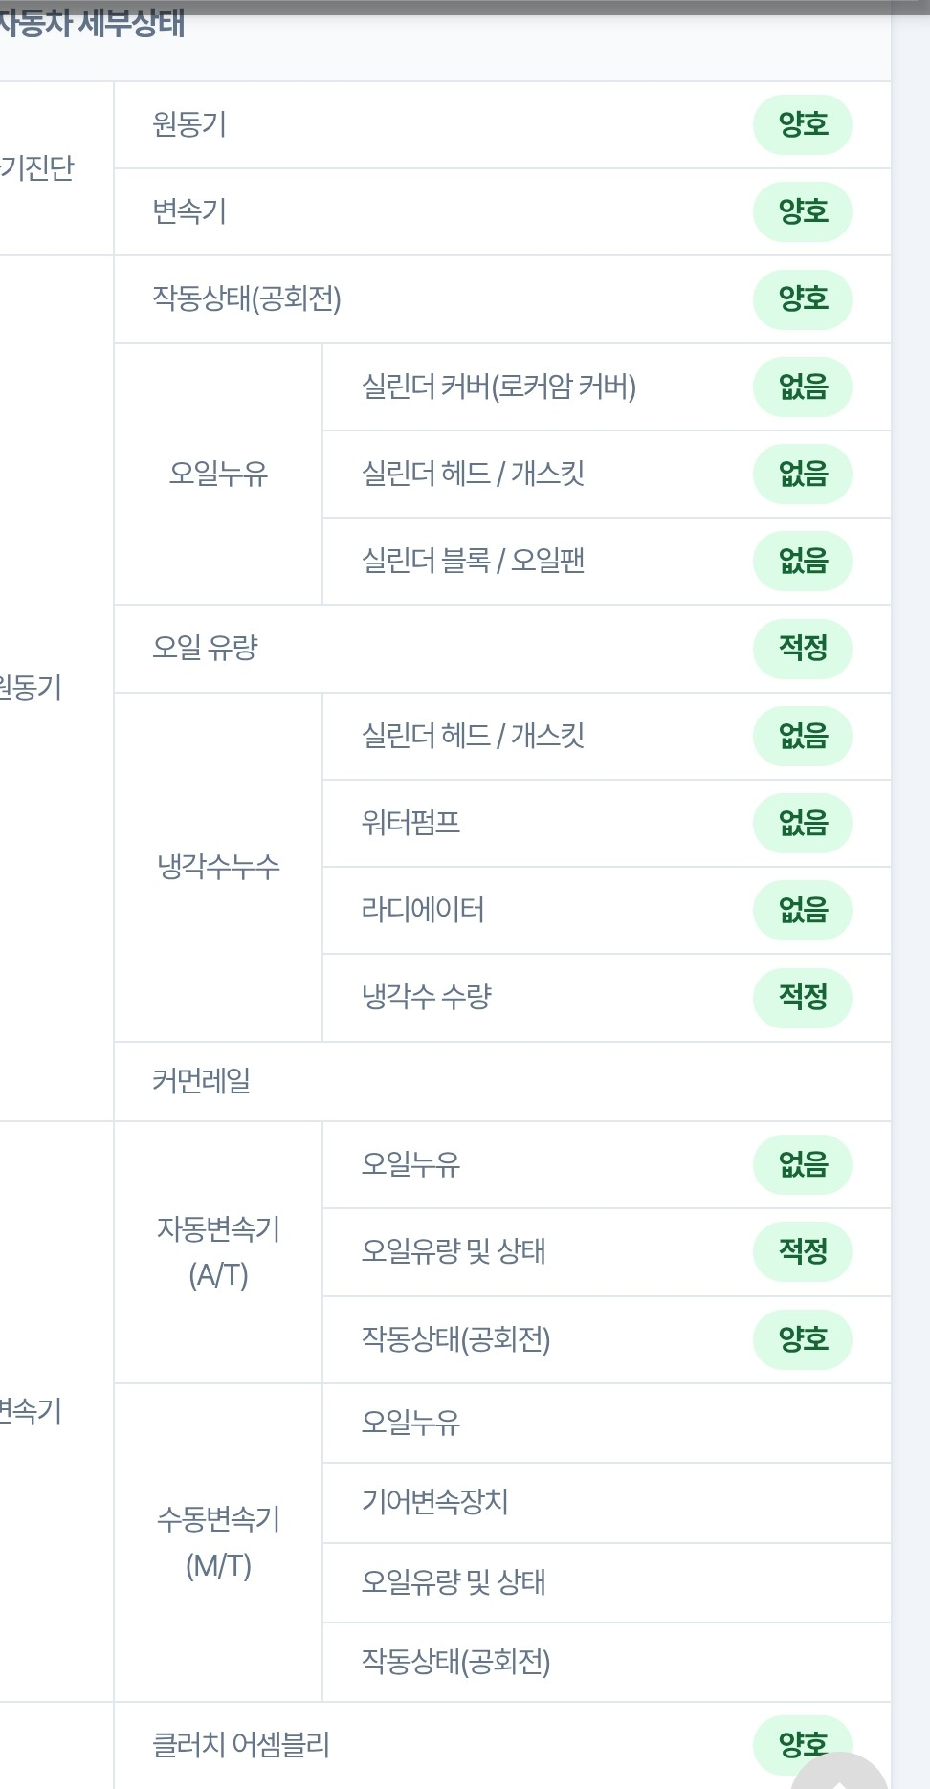Screen dimensions: 930x1789
Task: Click the 냉각수누수 category cell
Action: pyautogui.click(x=218, y=867)
